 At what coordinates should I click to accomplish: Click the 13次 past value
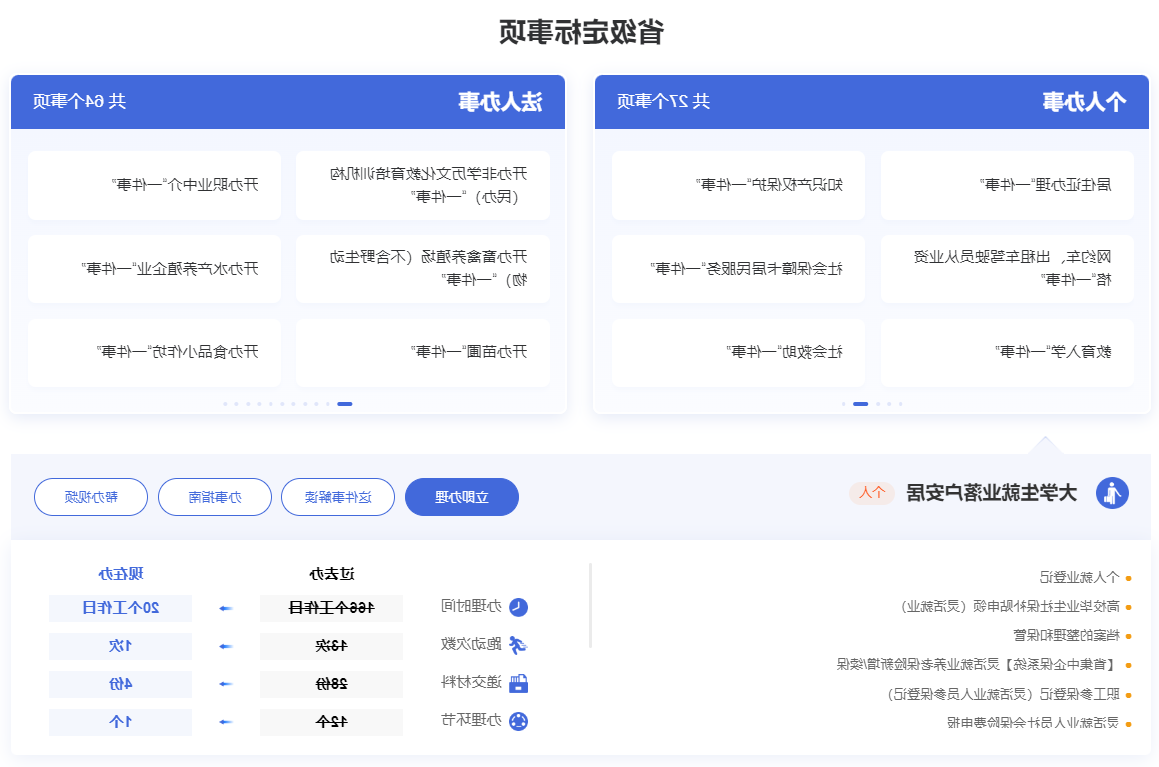331,646
